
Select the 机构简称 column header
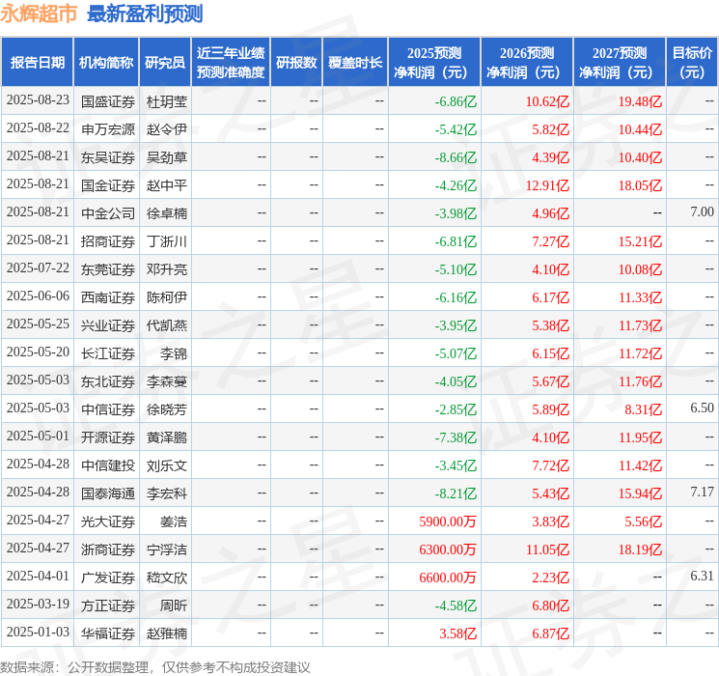click(x=106, y=63)
